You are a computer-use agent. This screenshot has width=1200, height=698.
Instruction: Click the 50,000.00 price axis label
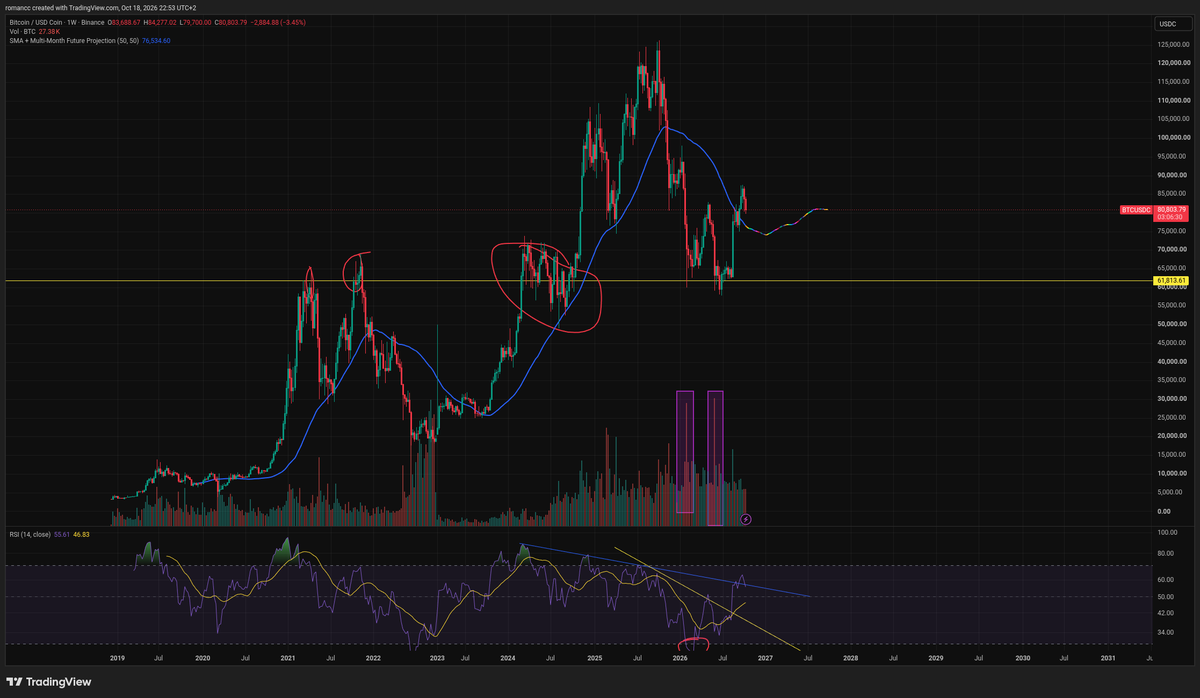(x=1172, y=324)
